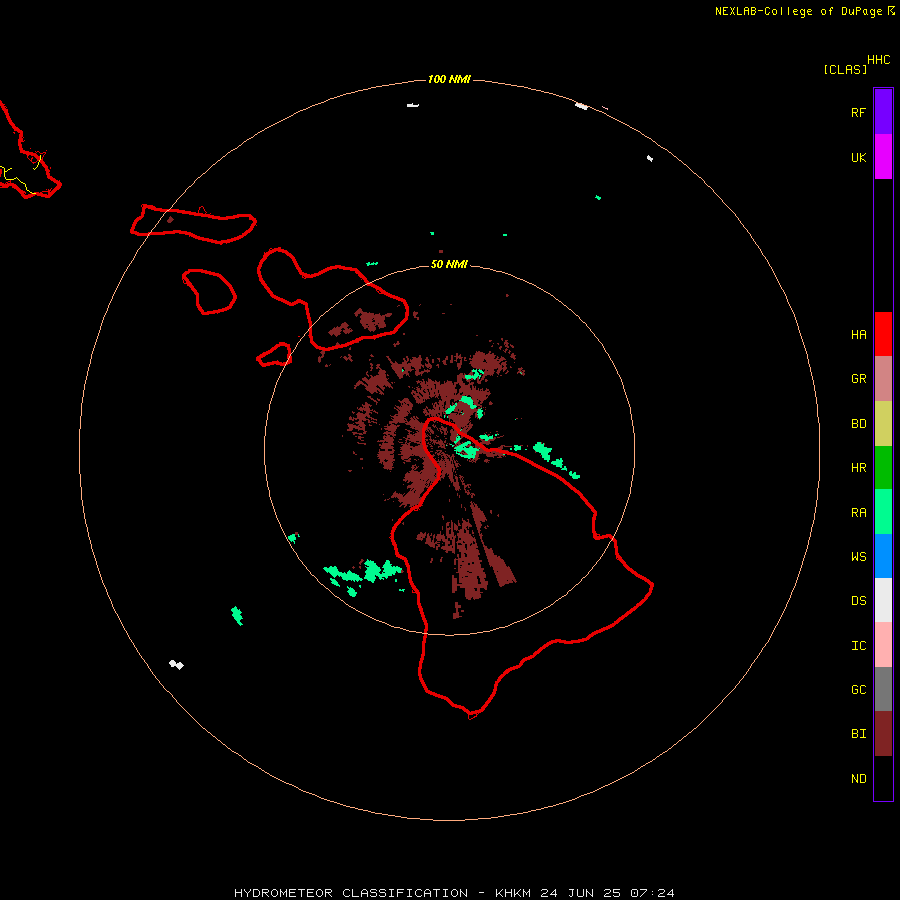This screenshot has height=900, width=900.
Task: Click the GR legend label
Action: click(858, 379)
